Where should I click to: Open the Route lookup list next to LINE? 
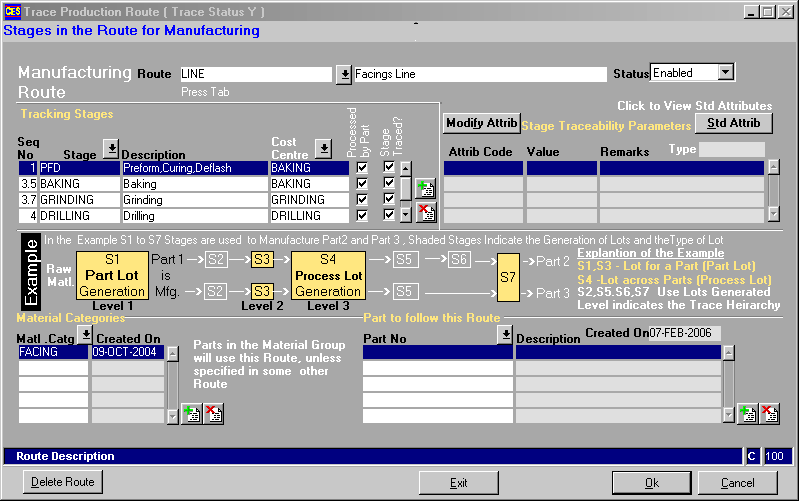[344, 74]
